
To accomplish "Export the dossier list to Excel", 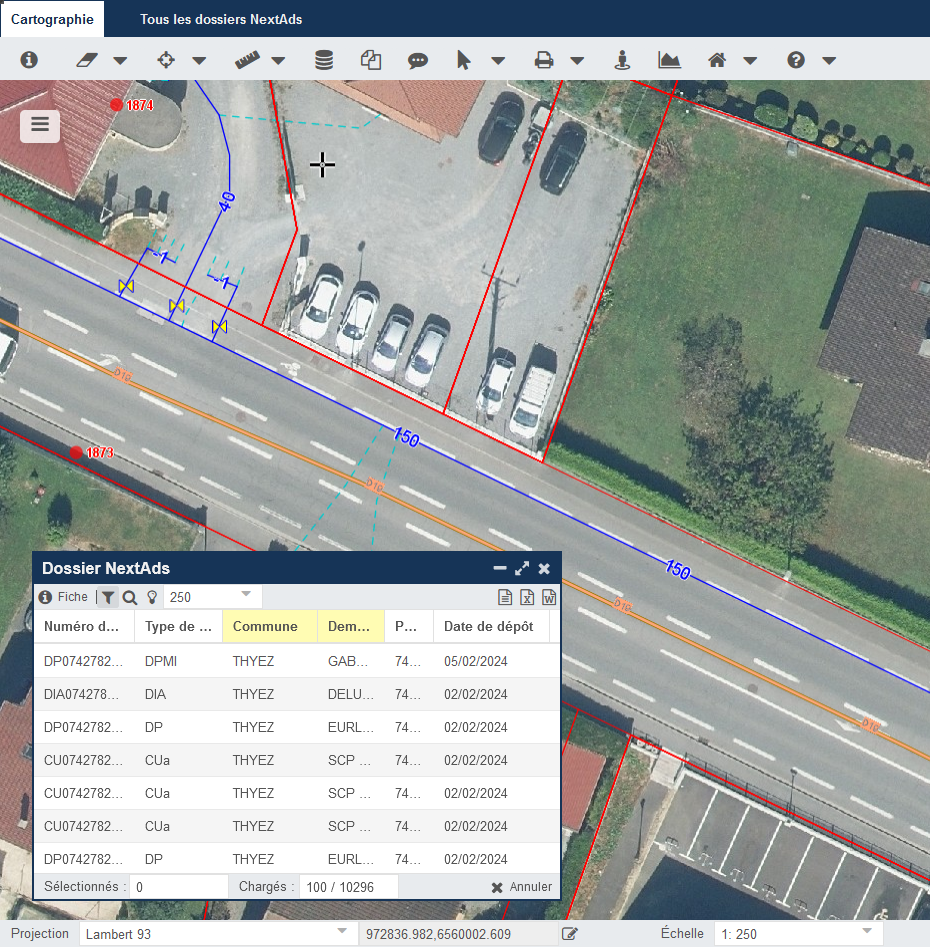I will coord(527,598).
